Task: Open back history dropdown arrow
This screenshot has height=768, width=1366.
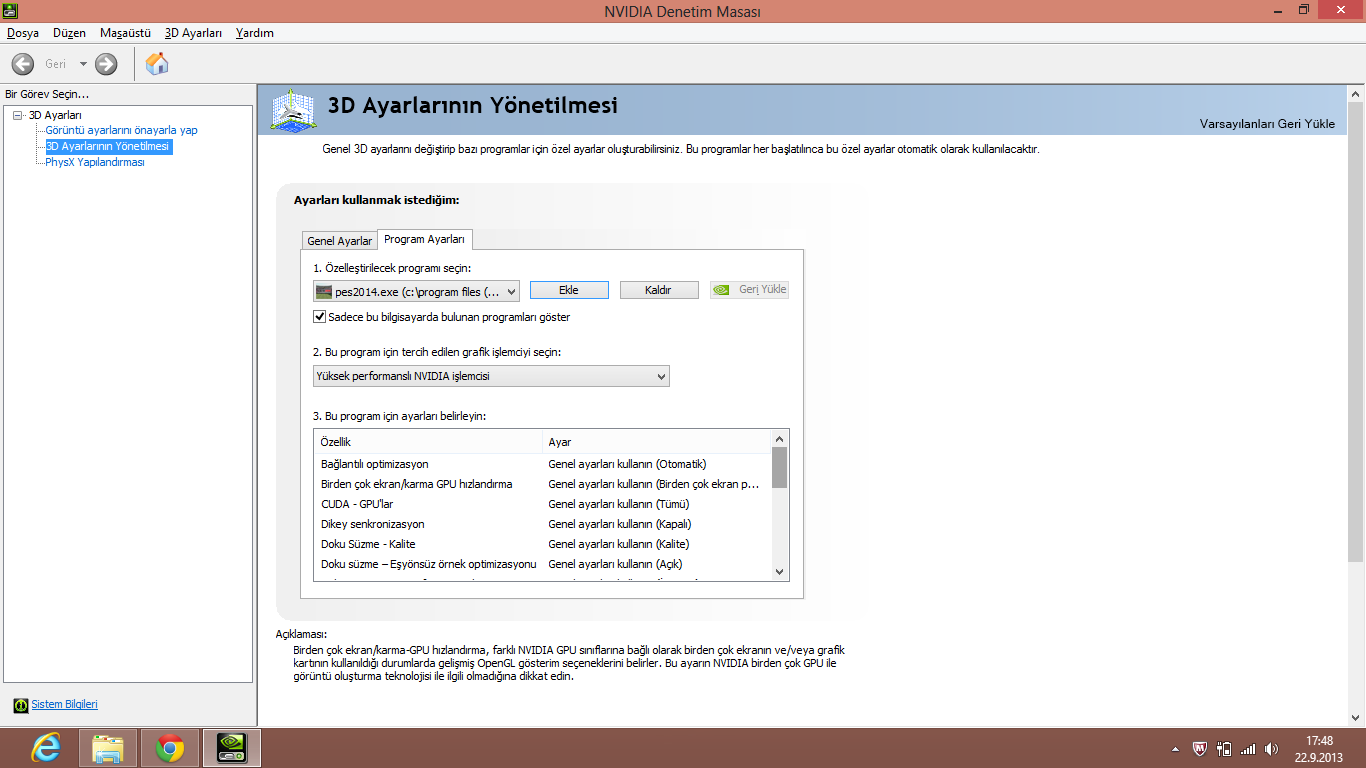Action: [x=83, y=64]
